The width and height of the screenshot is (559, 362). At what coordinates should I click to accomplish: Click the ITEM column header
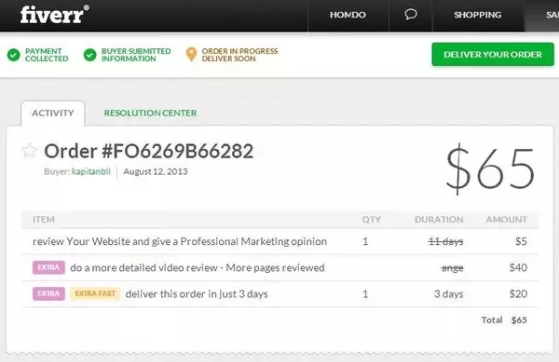click(43, 219)
